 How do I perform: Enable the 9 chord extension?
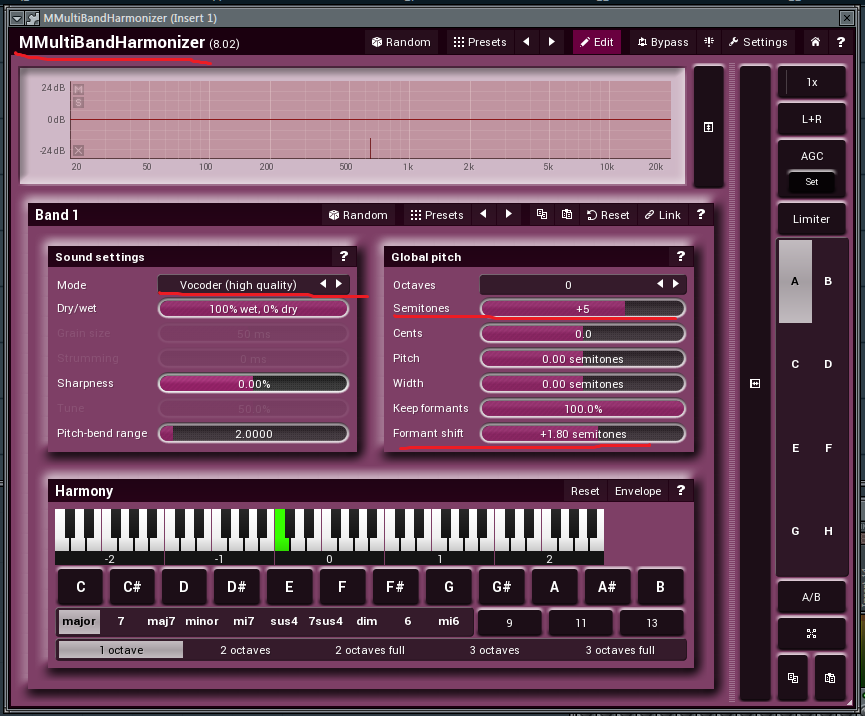[509, 623]
